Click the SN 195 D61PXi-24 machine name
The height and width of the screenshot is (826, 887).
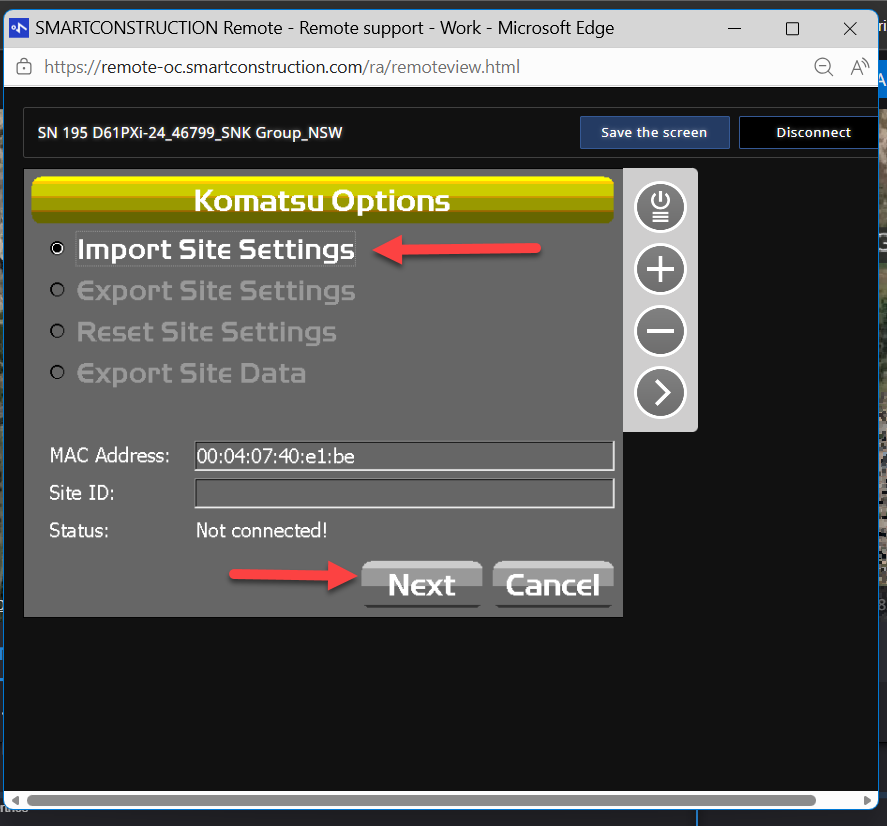(190, 133)
